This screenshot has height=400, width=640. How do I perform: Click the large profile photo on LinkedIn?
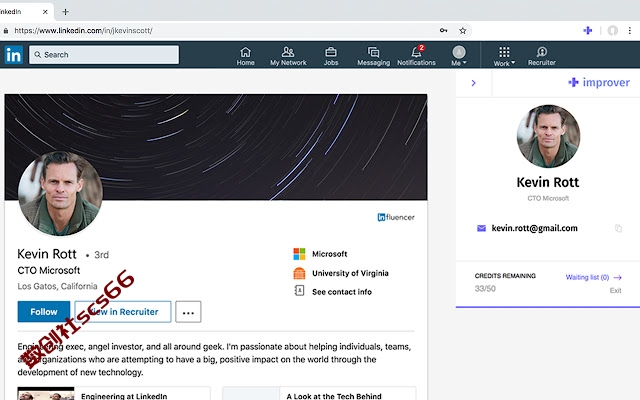point(60,193)
